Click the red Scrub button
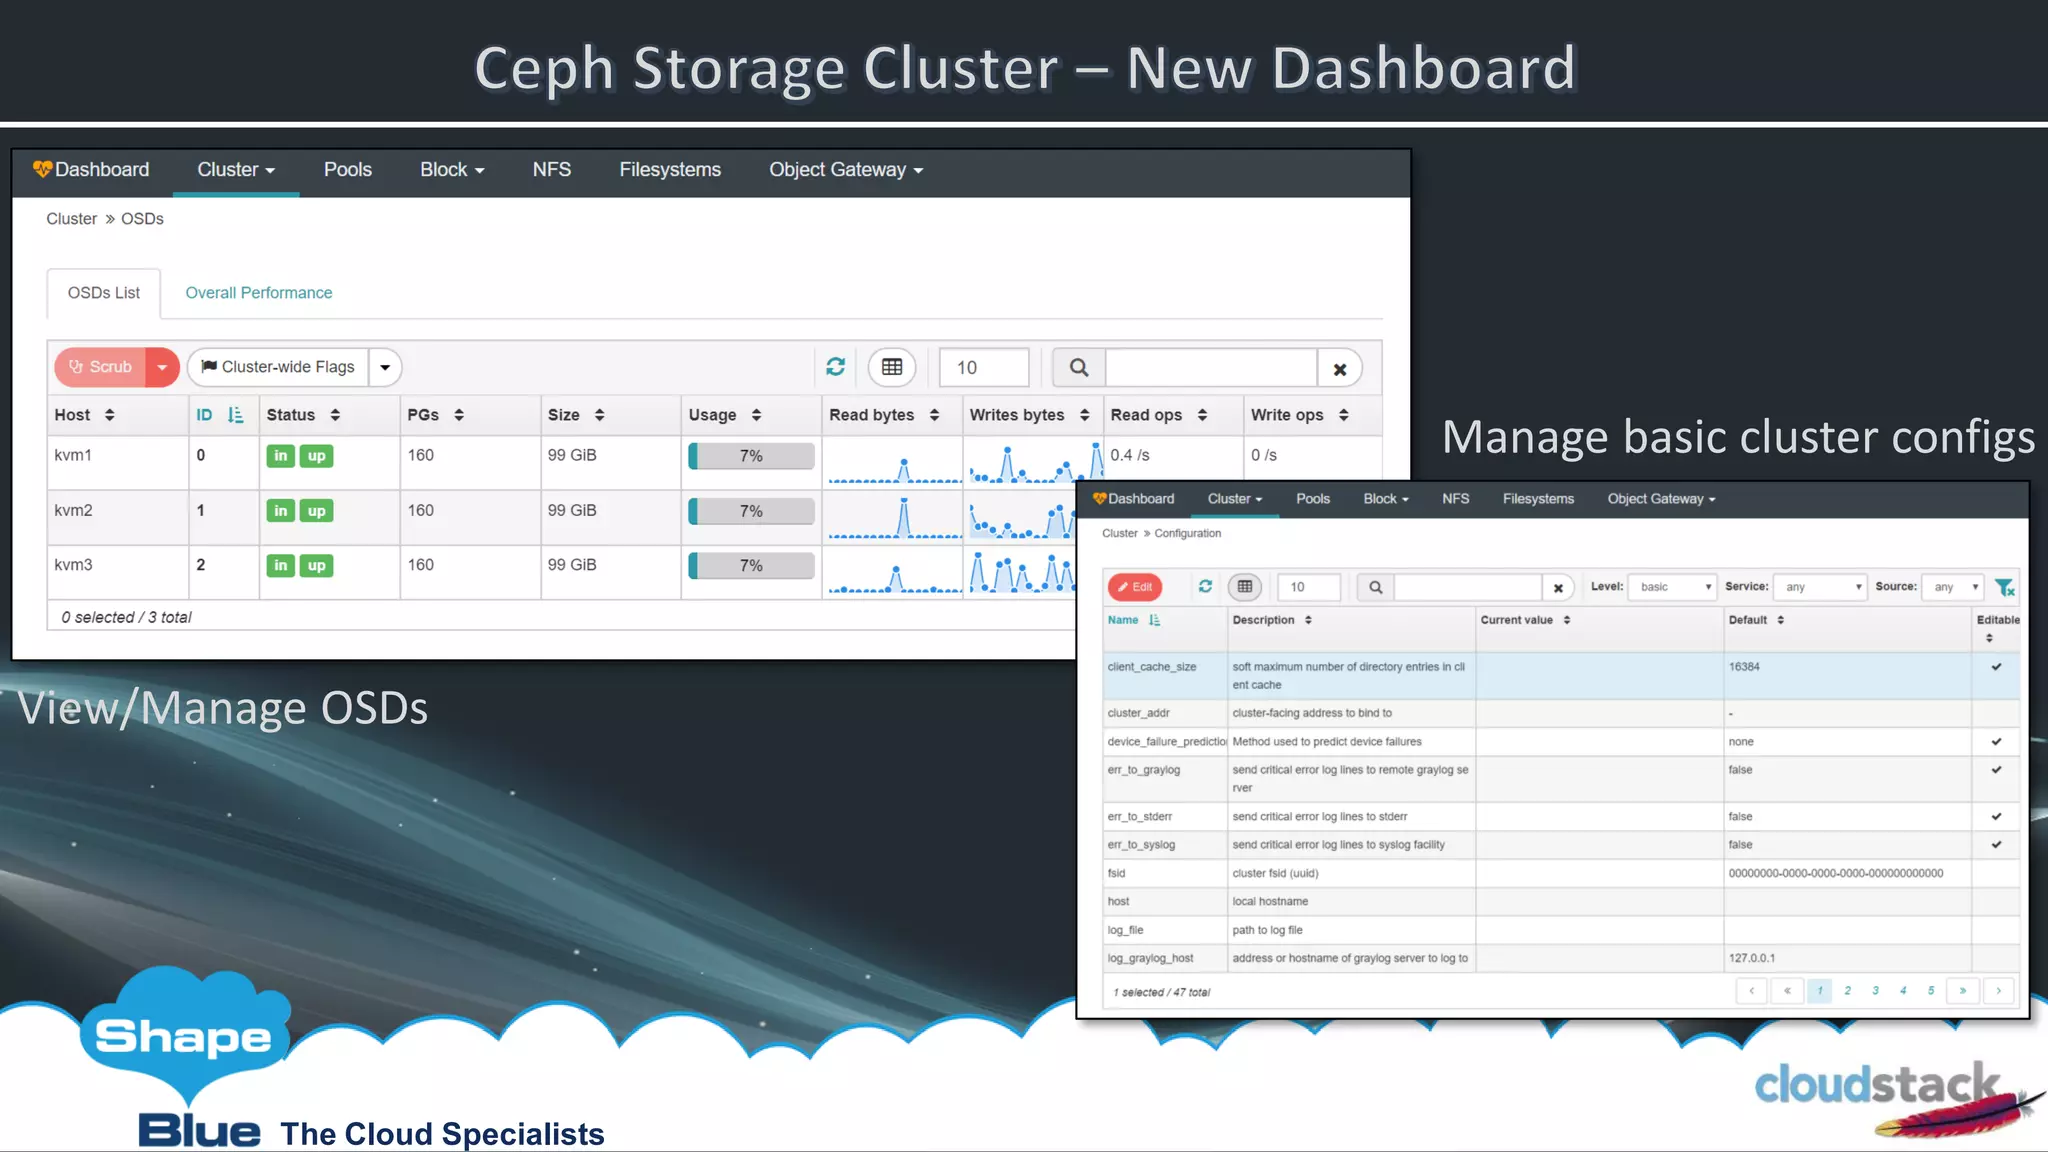The width and height of the screenshot is (2048, 1152). pyautogui.click(x=101, y=367)
